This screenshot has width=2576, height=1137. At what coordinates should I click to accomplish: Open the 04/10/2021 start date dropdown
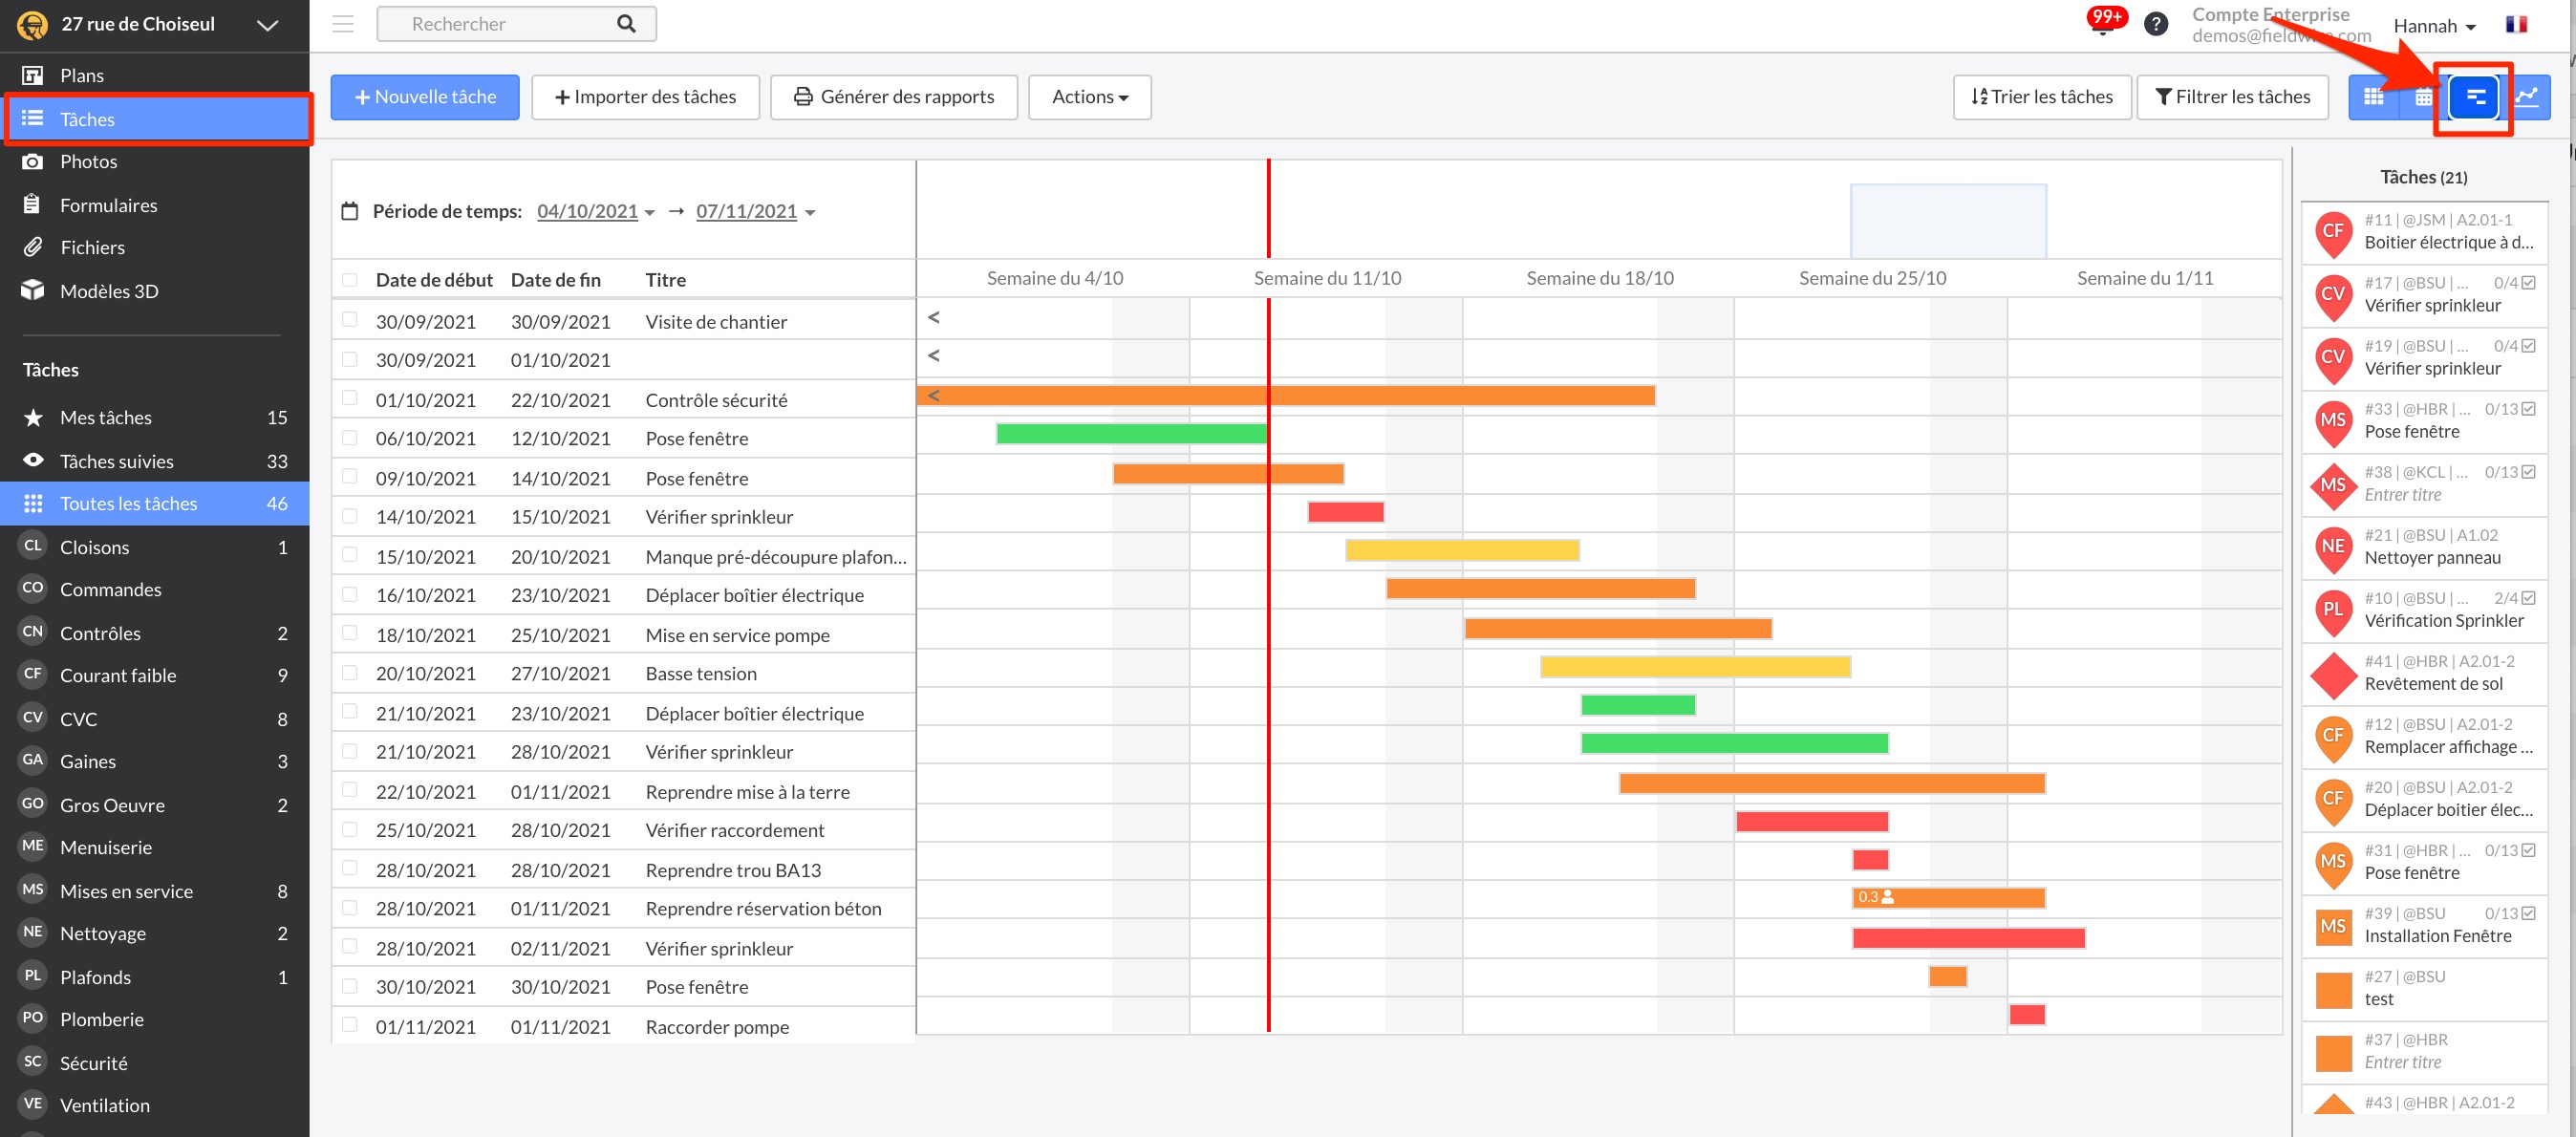click(x=595, y=211)
